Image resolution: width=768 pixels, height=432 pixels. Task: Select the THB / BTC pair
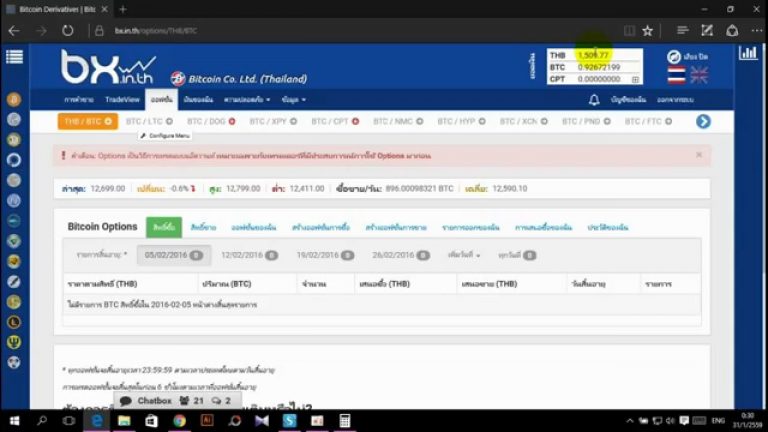[x=88, y=121]
